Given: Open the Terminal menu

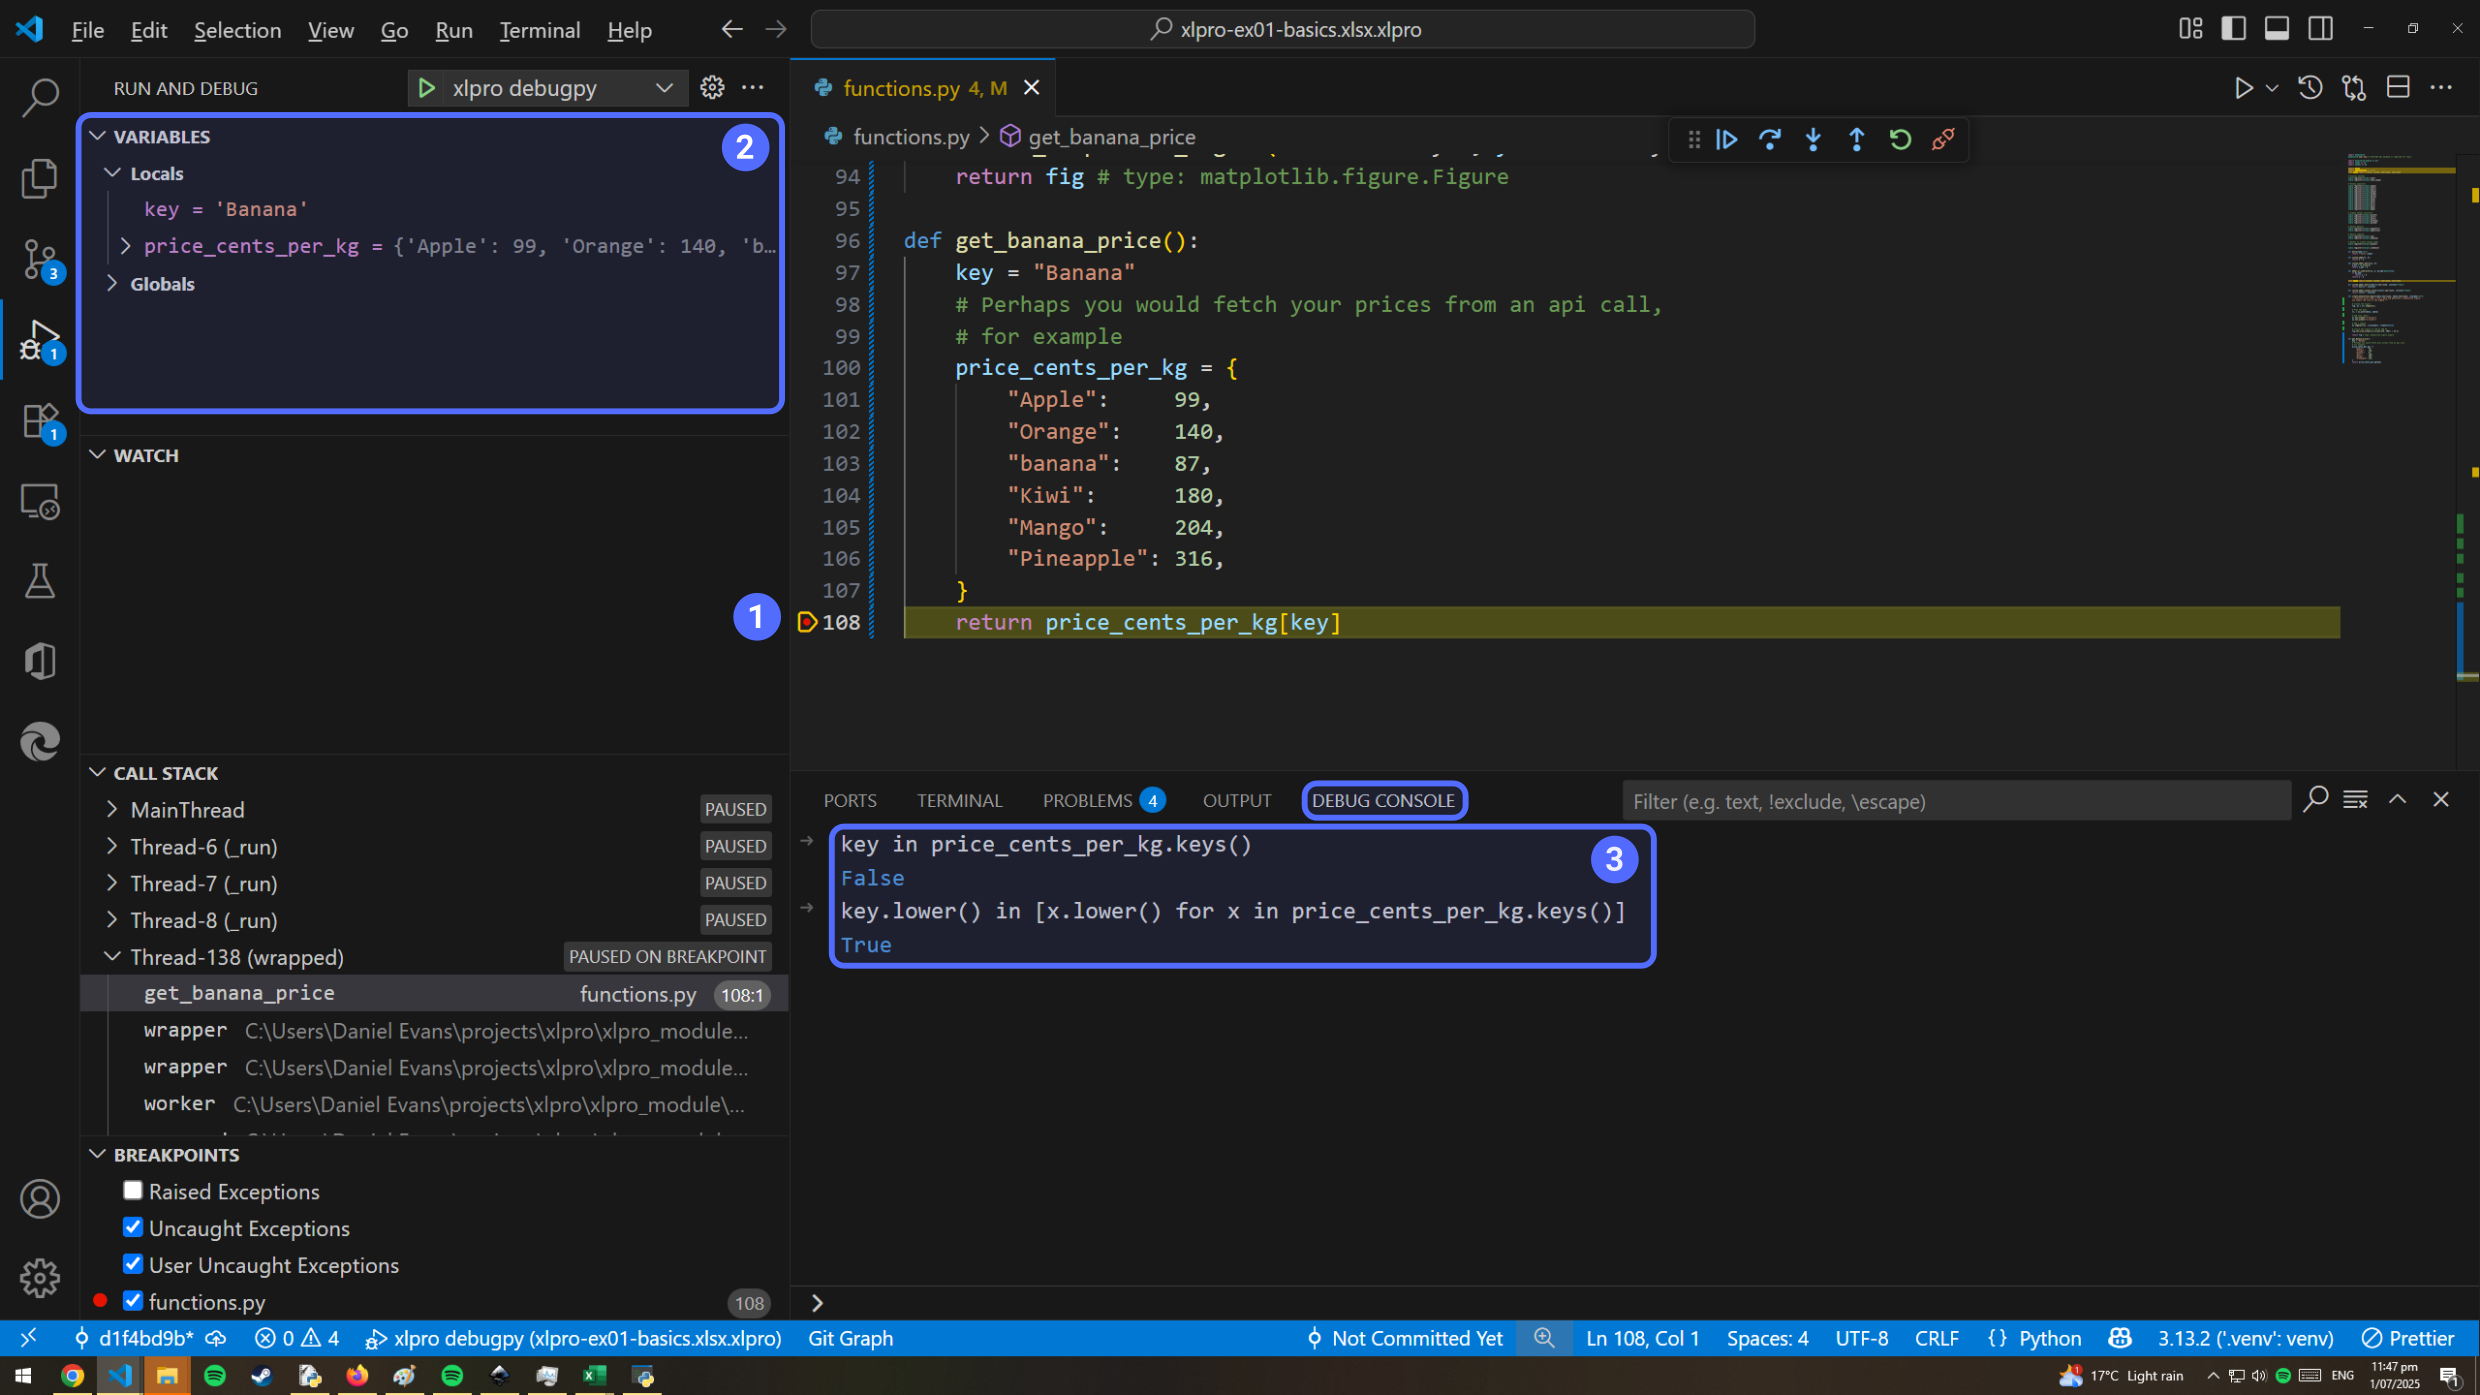Looking at the screenshot, I should click(x=539, y=30).
